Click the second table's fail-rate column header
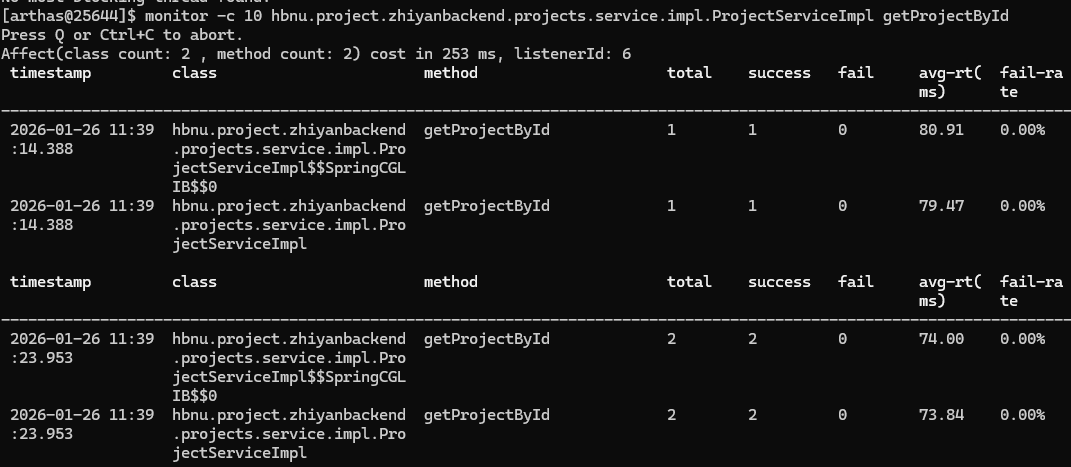Viewport: 1071px width, 467px height. pos(1030,291)
